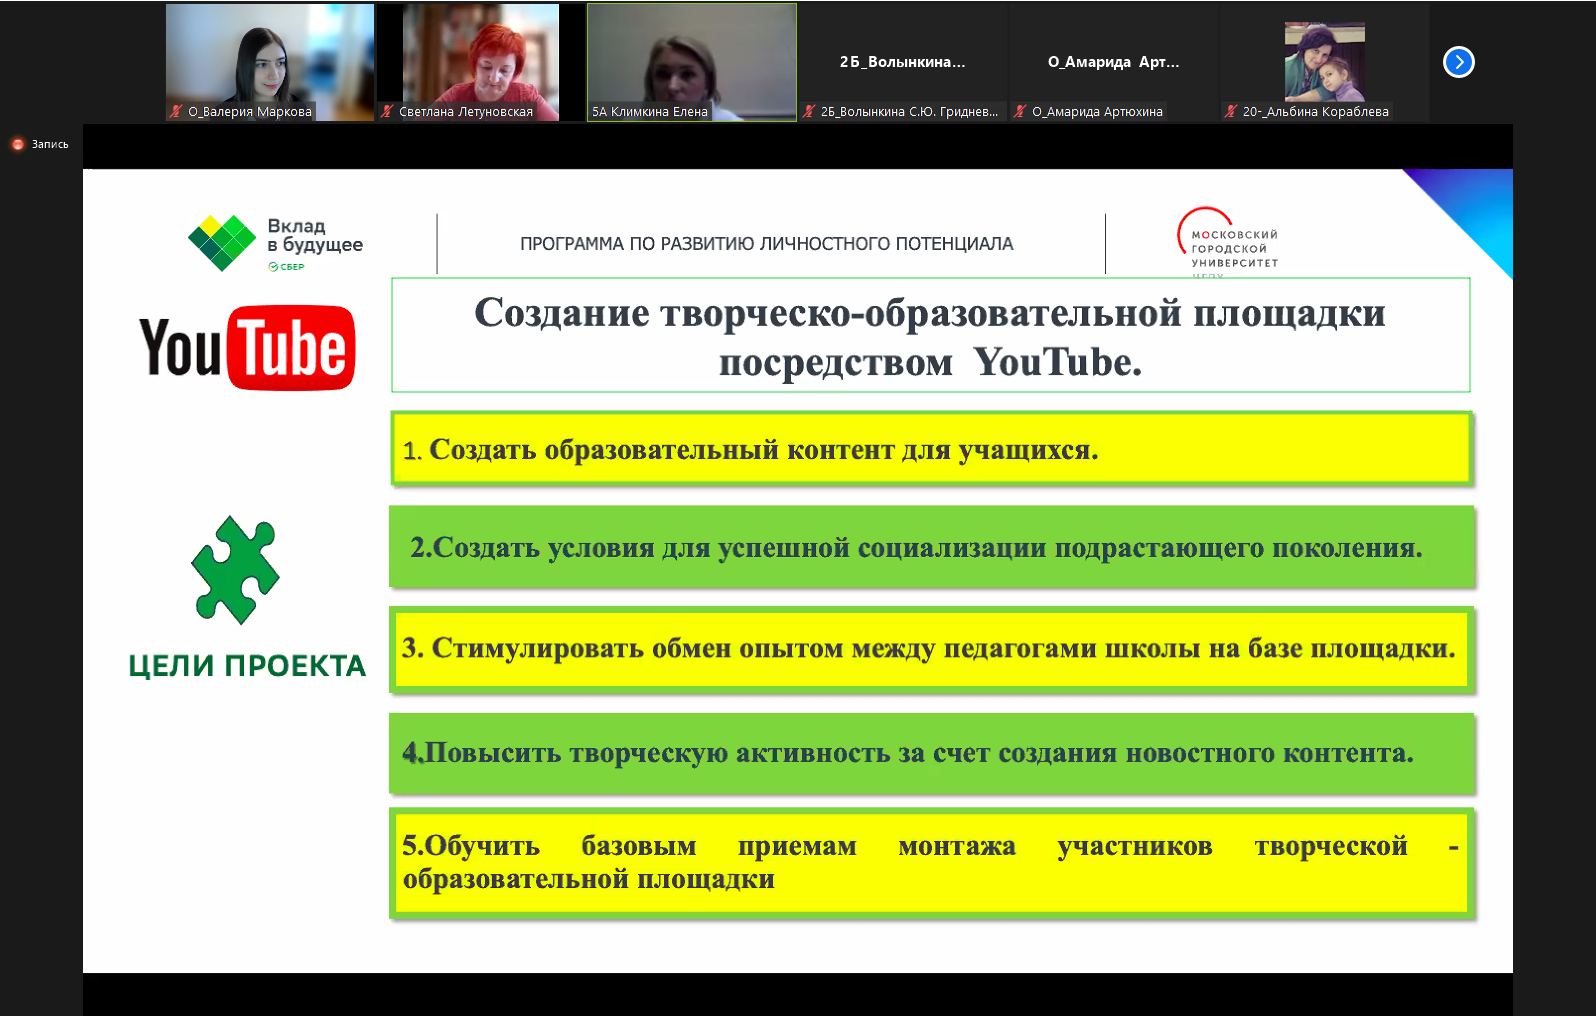Click muted mic icon for 20-_Альбина Кораблева
1596x1016 pixels.
tap(1231, 112)
